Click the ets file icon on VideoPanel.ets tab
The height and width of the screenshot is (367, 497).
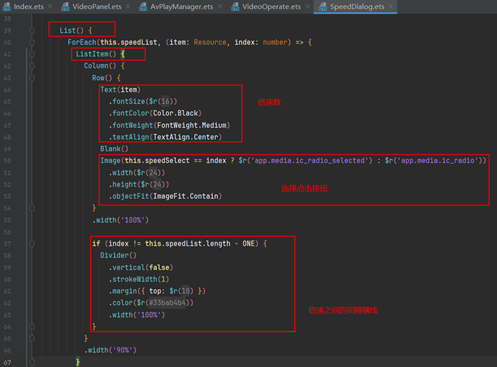[x=66, y=6]
